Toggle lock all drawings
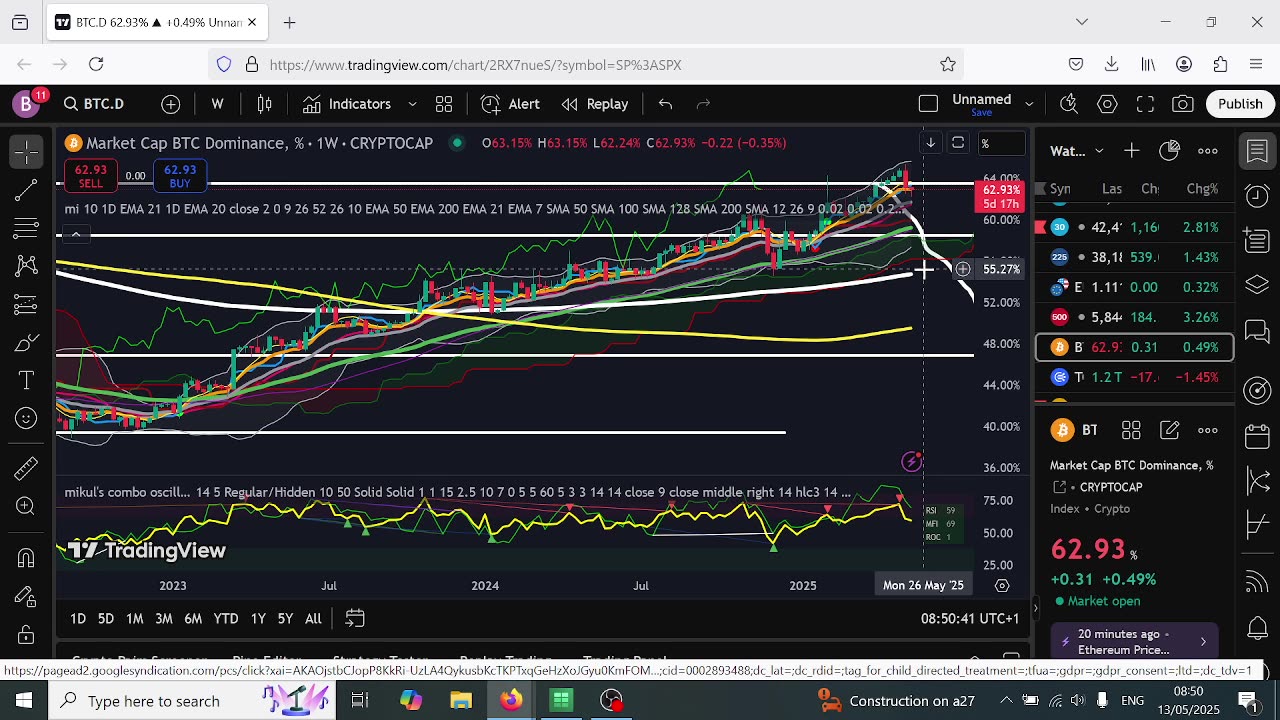The image size is (1280, 720). 27,634
